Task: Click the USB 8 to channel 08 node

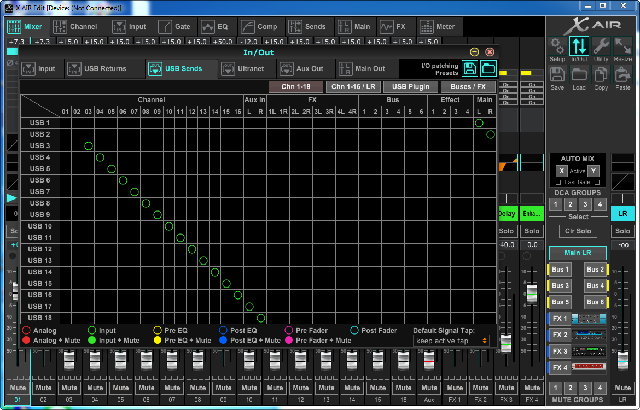Action: [146, 203]
